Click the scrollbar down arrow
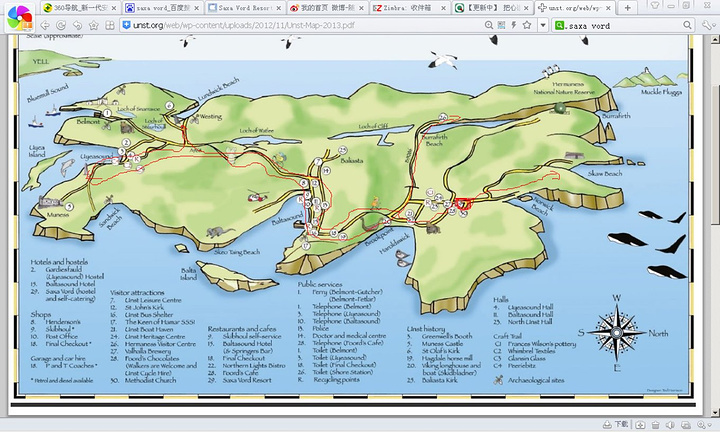Image resolution: width=720 pixels, height=432 pixels. pos(713,410)
